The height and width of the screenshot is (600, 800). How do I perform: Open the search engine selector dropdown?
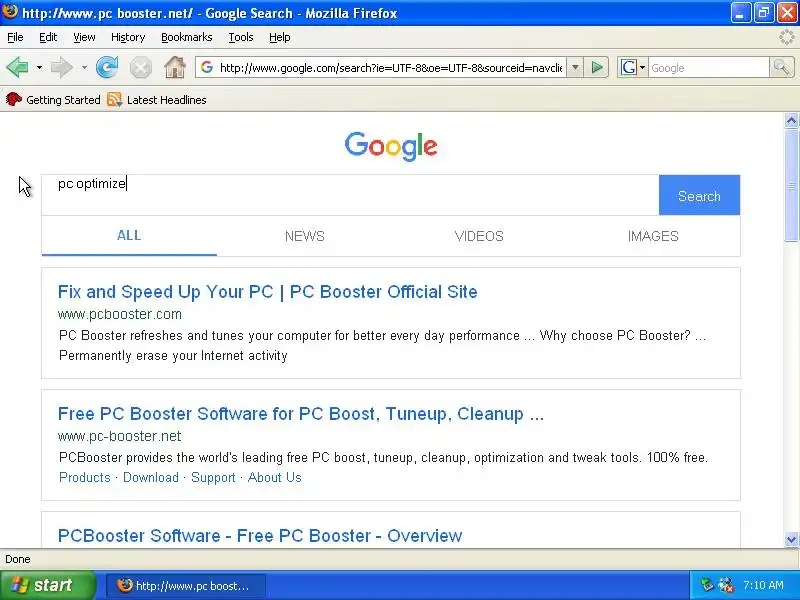pyautogui.click(x=642, y=67)
